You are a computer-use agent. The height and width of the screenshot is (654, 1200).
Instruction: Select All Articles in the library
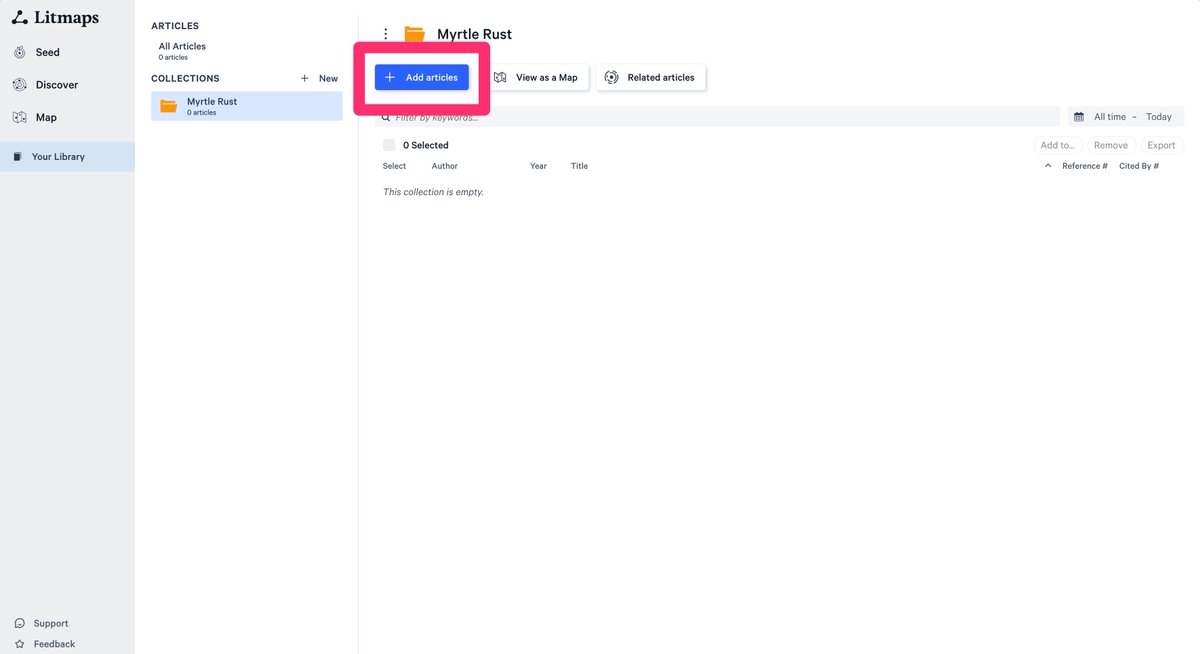182,50
